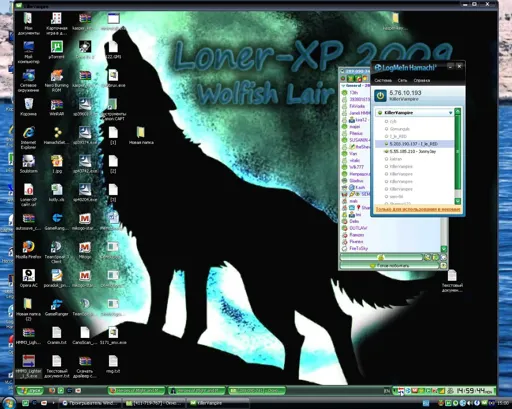Select contact FireToSky in the chat list
Screen dimensions: 512x409
(x=358, y=249)
